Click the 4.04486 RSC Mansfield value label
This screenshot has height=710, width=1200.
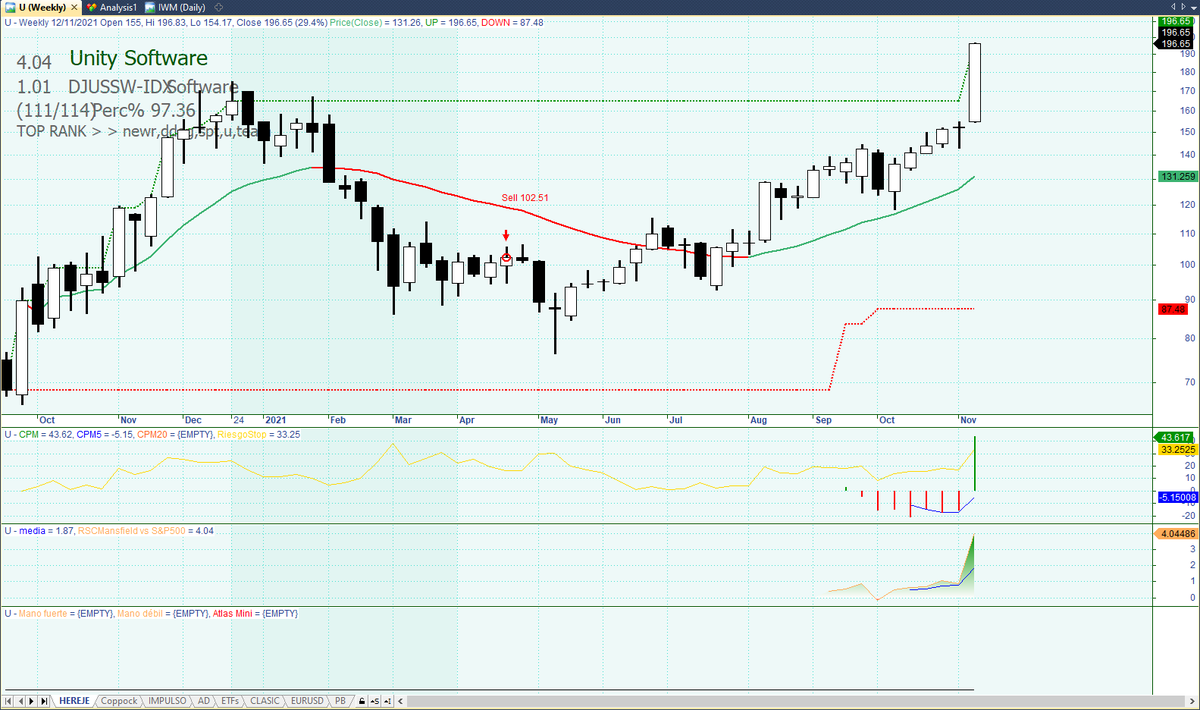click(x=1176, y=533)
